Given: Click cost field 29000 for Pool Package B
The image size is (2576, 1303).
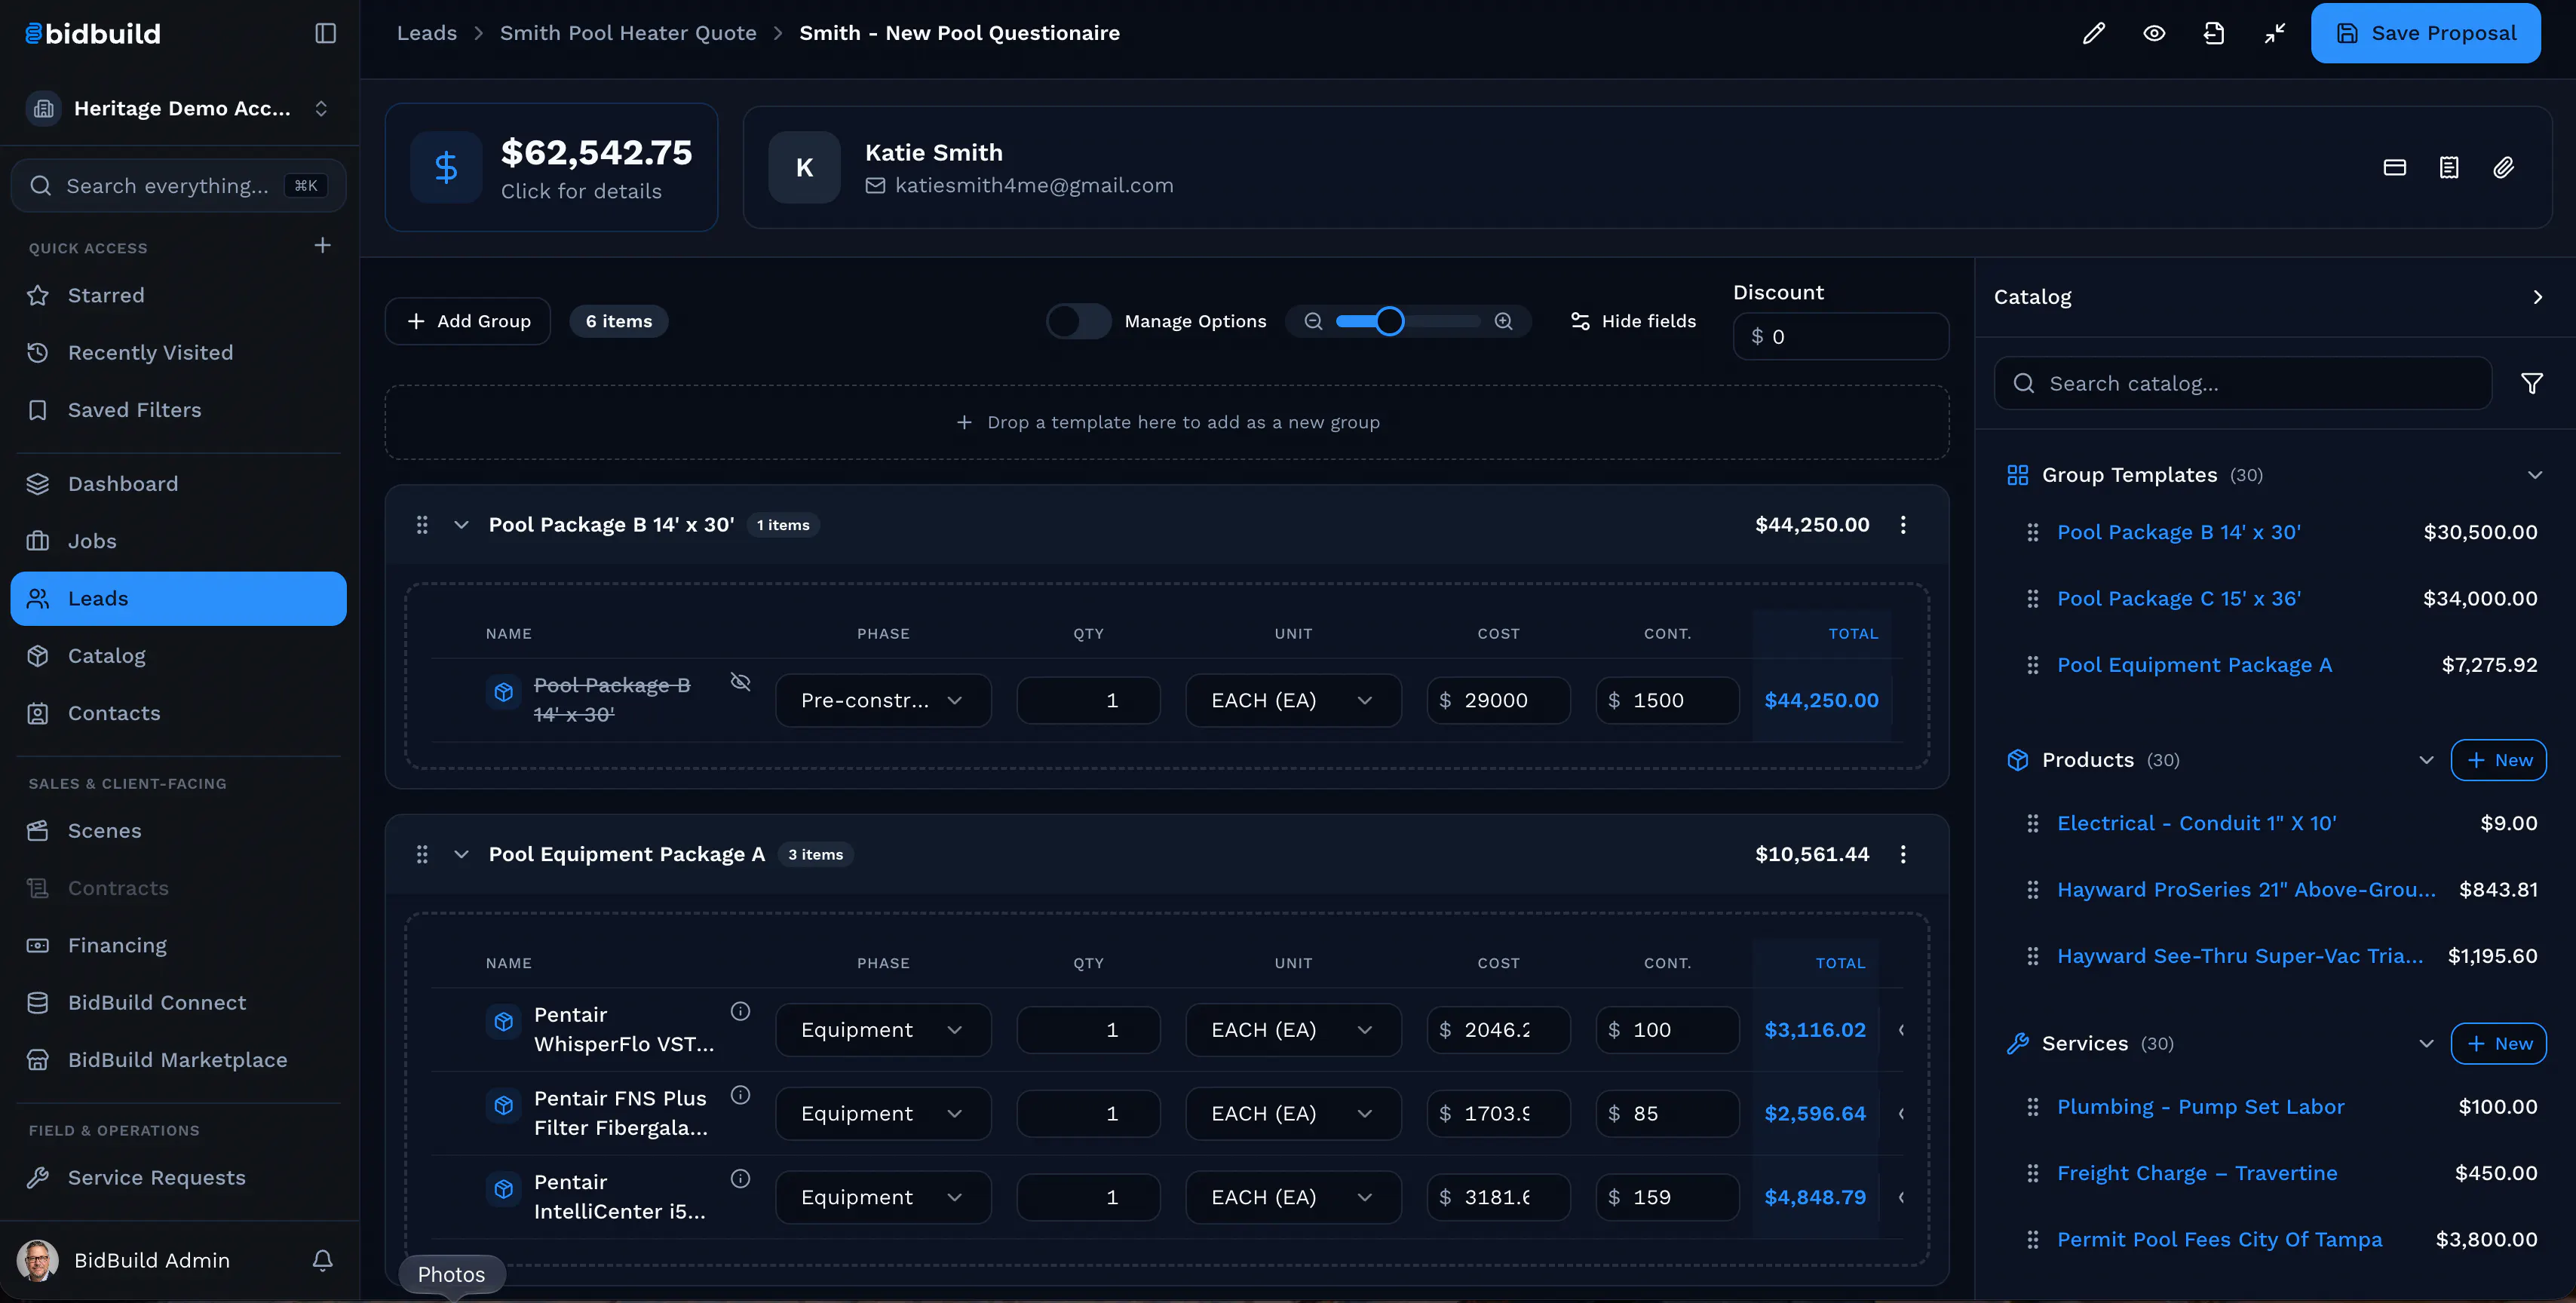Looking at the screenshot, I should tap(1498, 700).
